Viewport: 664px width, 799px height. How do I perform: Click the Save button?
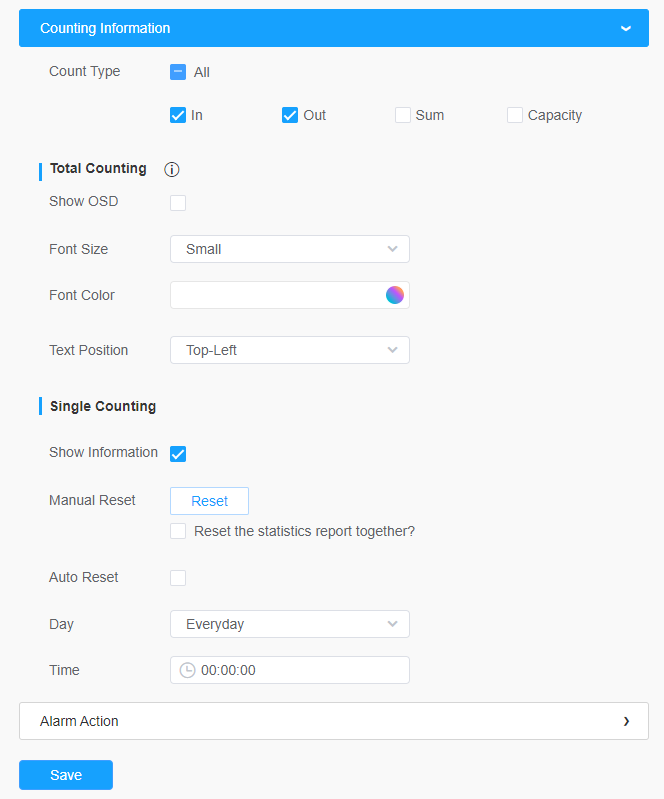66,775
